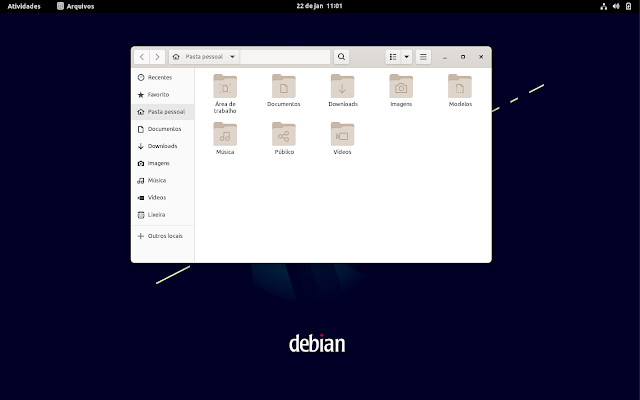Open Lixeira in the sidebar

163,215
